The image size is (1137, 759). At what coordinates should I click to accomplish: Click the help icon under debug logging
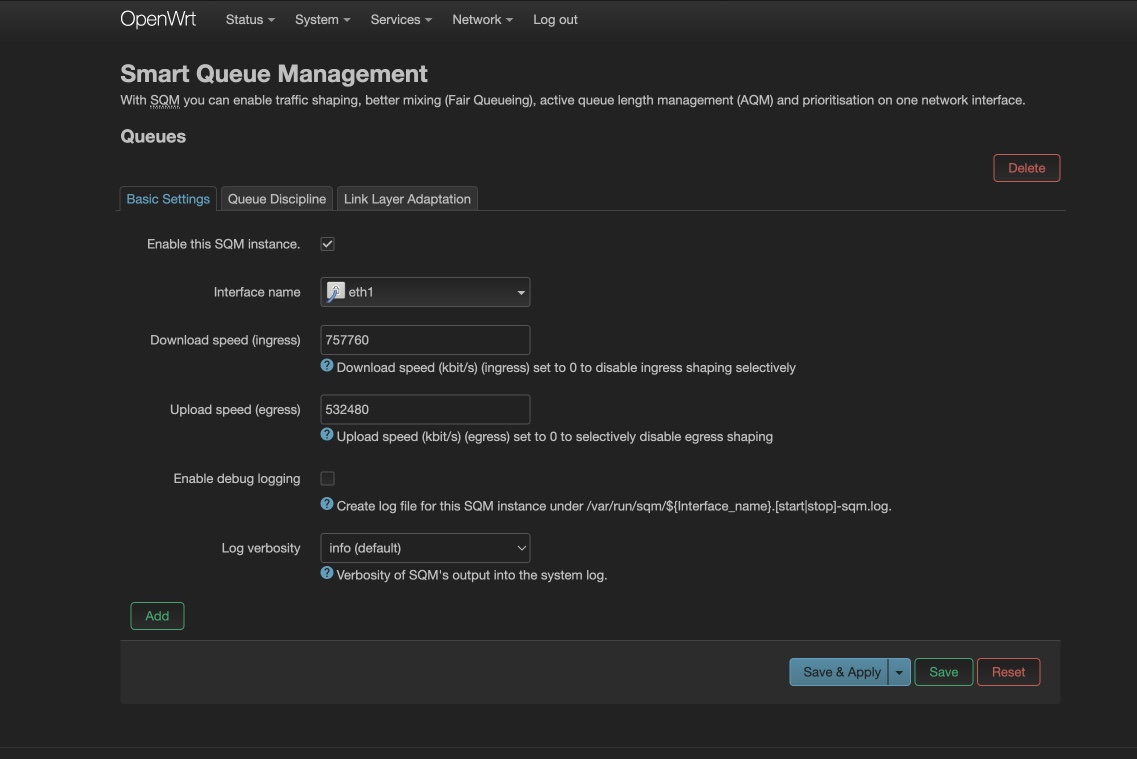(327, 504)
